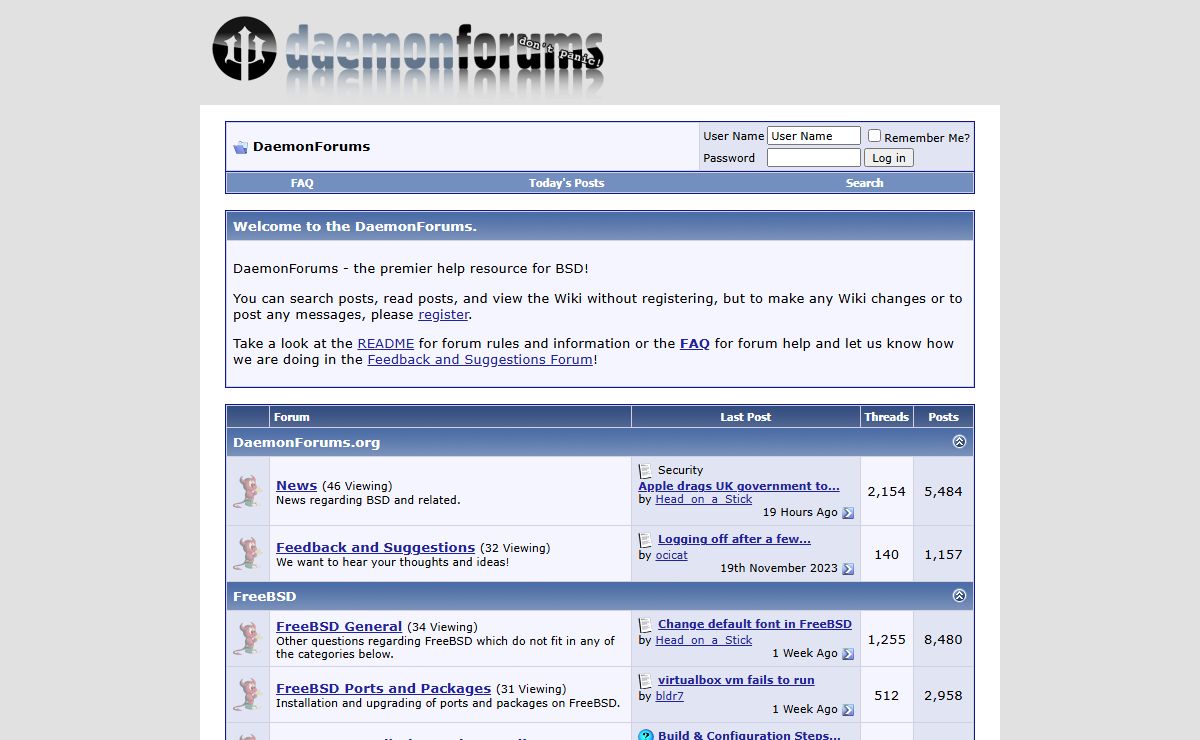Click the DaemonForums.org category heading

tap(306, 442)
